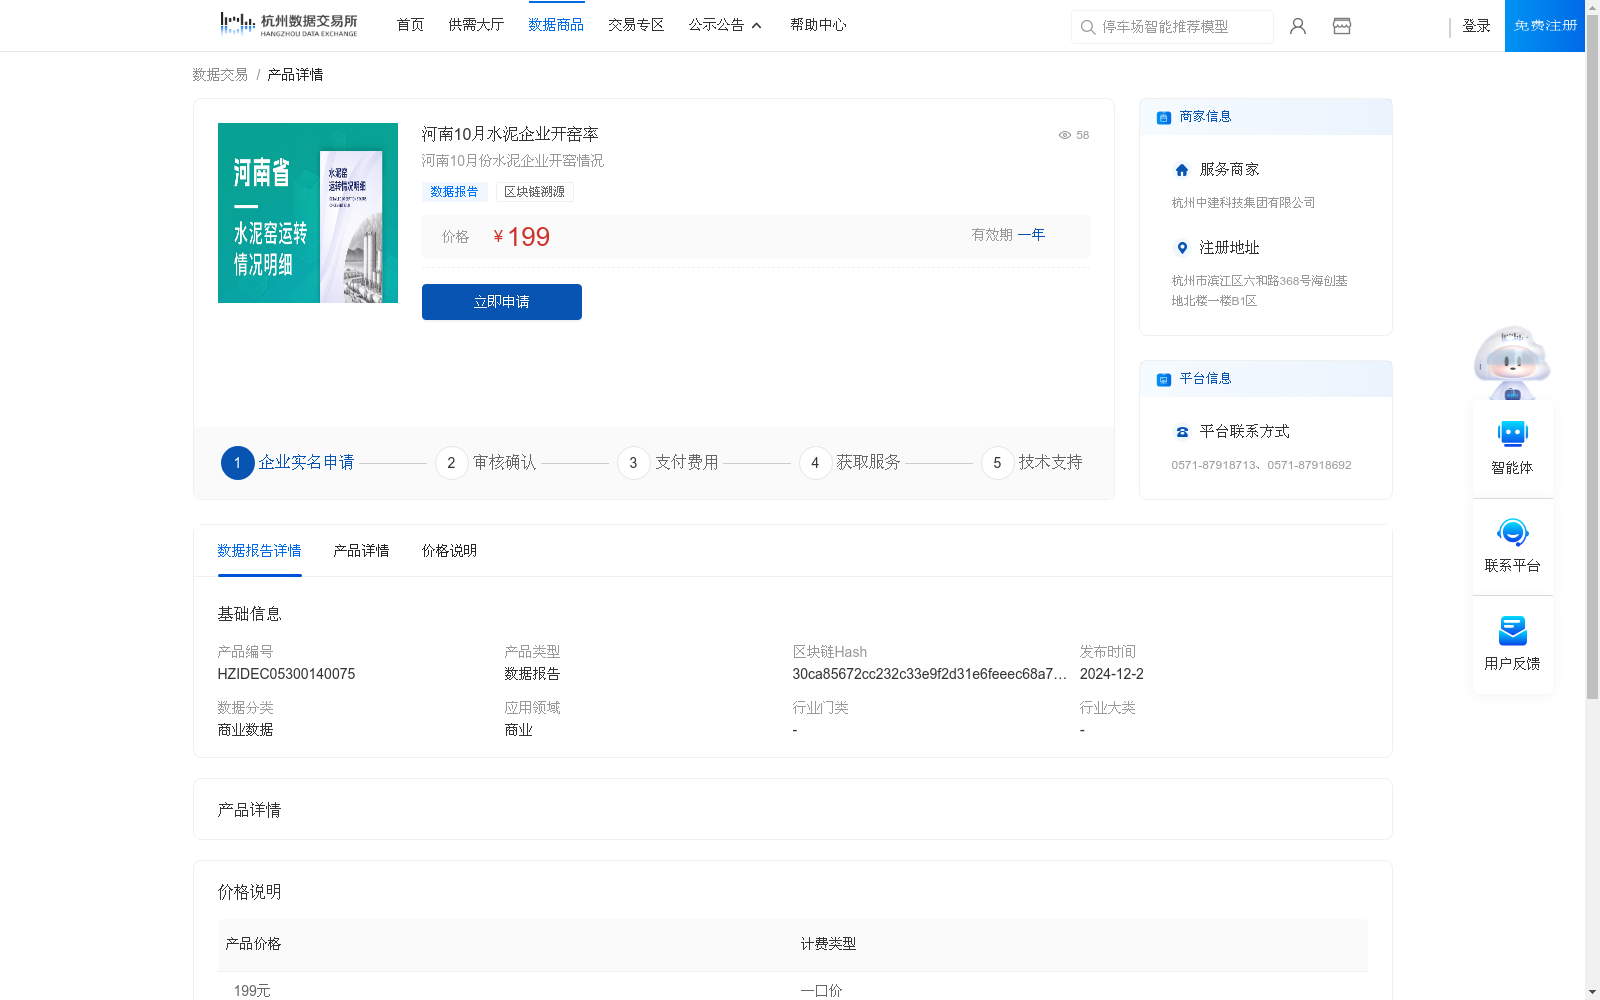
Task: Click merchant name 杭州中建科技集团有限公司
Action: pos(1243,203)
